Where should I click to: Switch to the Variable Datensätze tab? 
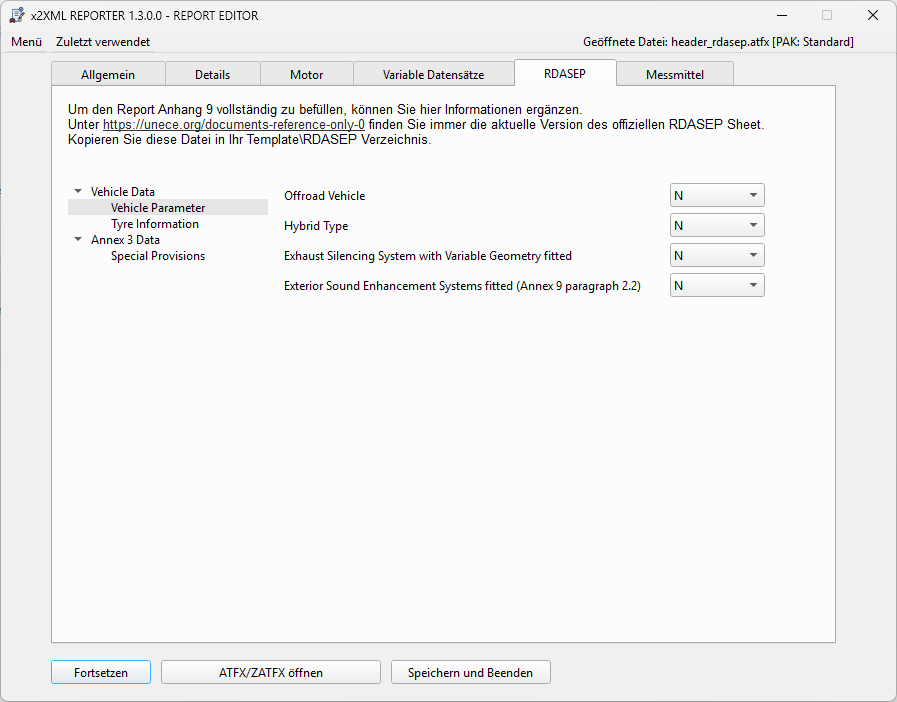coord(433,75)
